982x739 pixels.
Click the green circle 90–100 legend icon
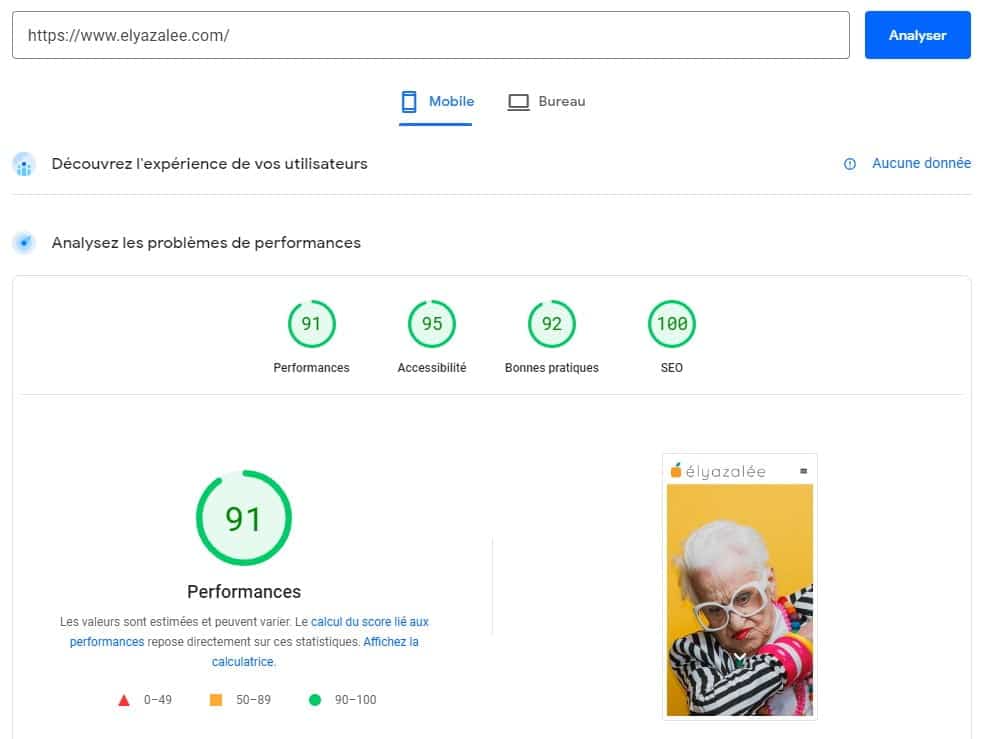[315, 700]
